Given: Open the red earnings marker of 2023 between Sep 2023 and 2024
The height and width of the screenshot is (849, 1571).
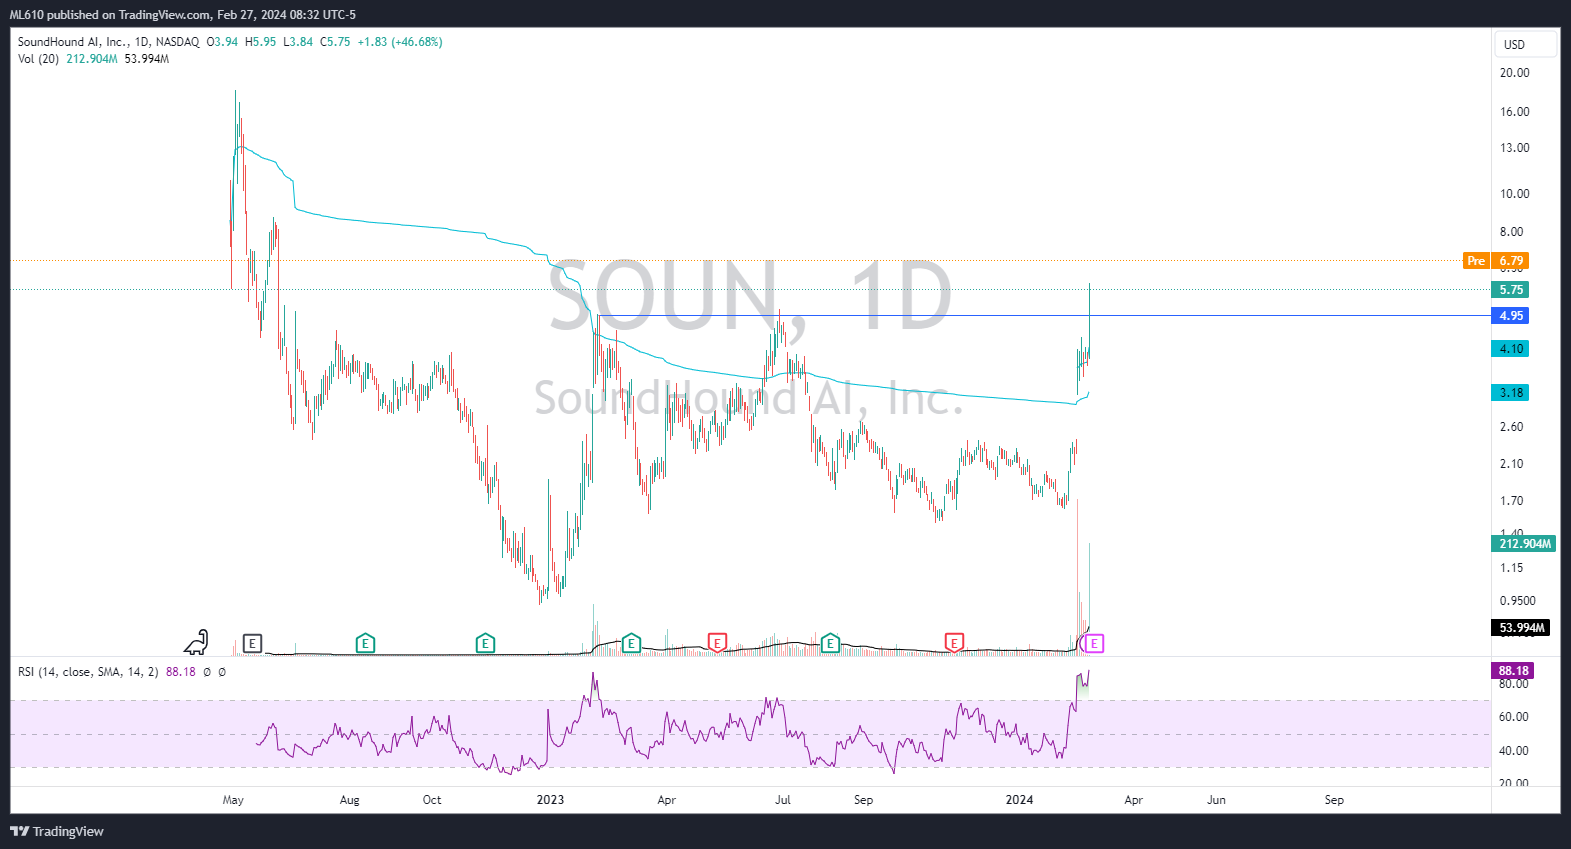Looking at the screenshot, I should pos(954,643).
